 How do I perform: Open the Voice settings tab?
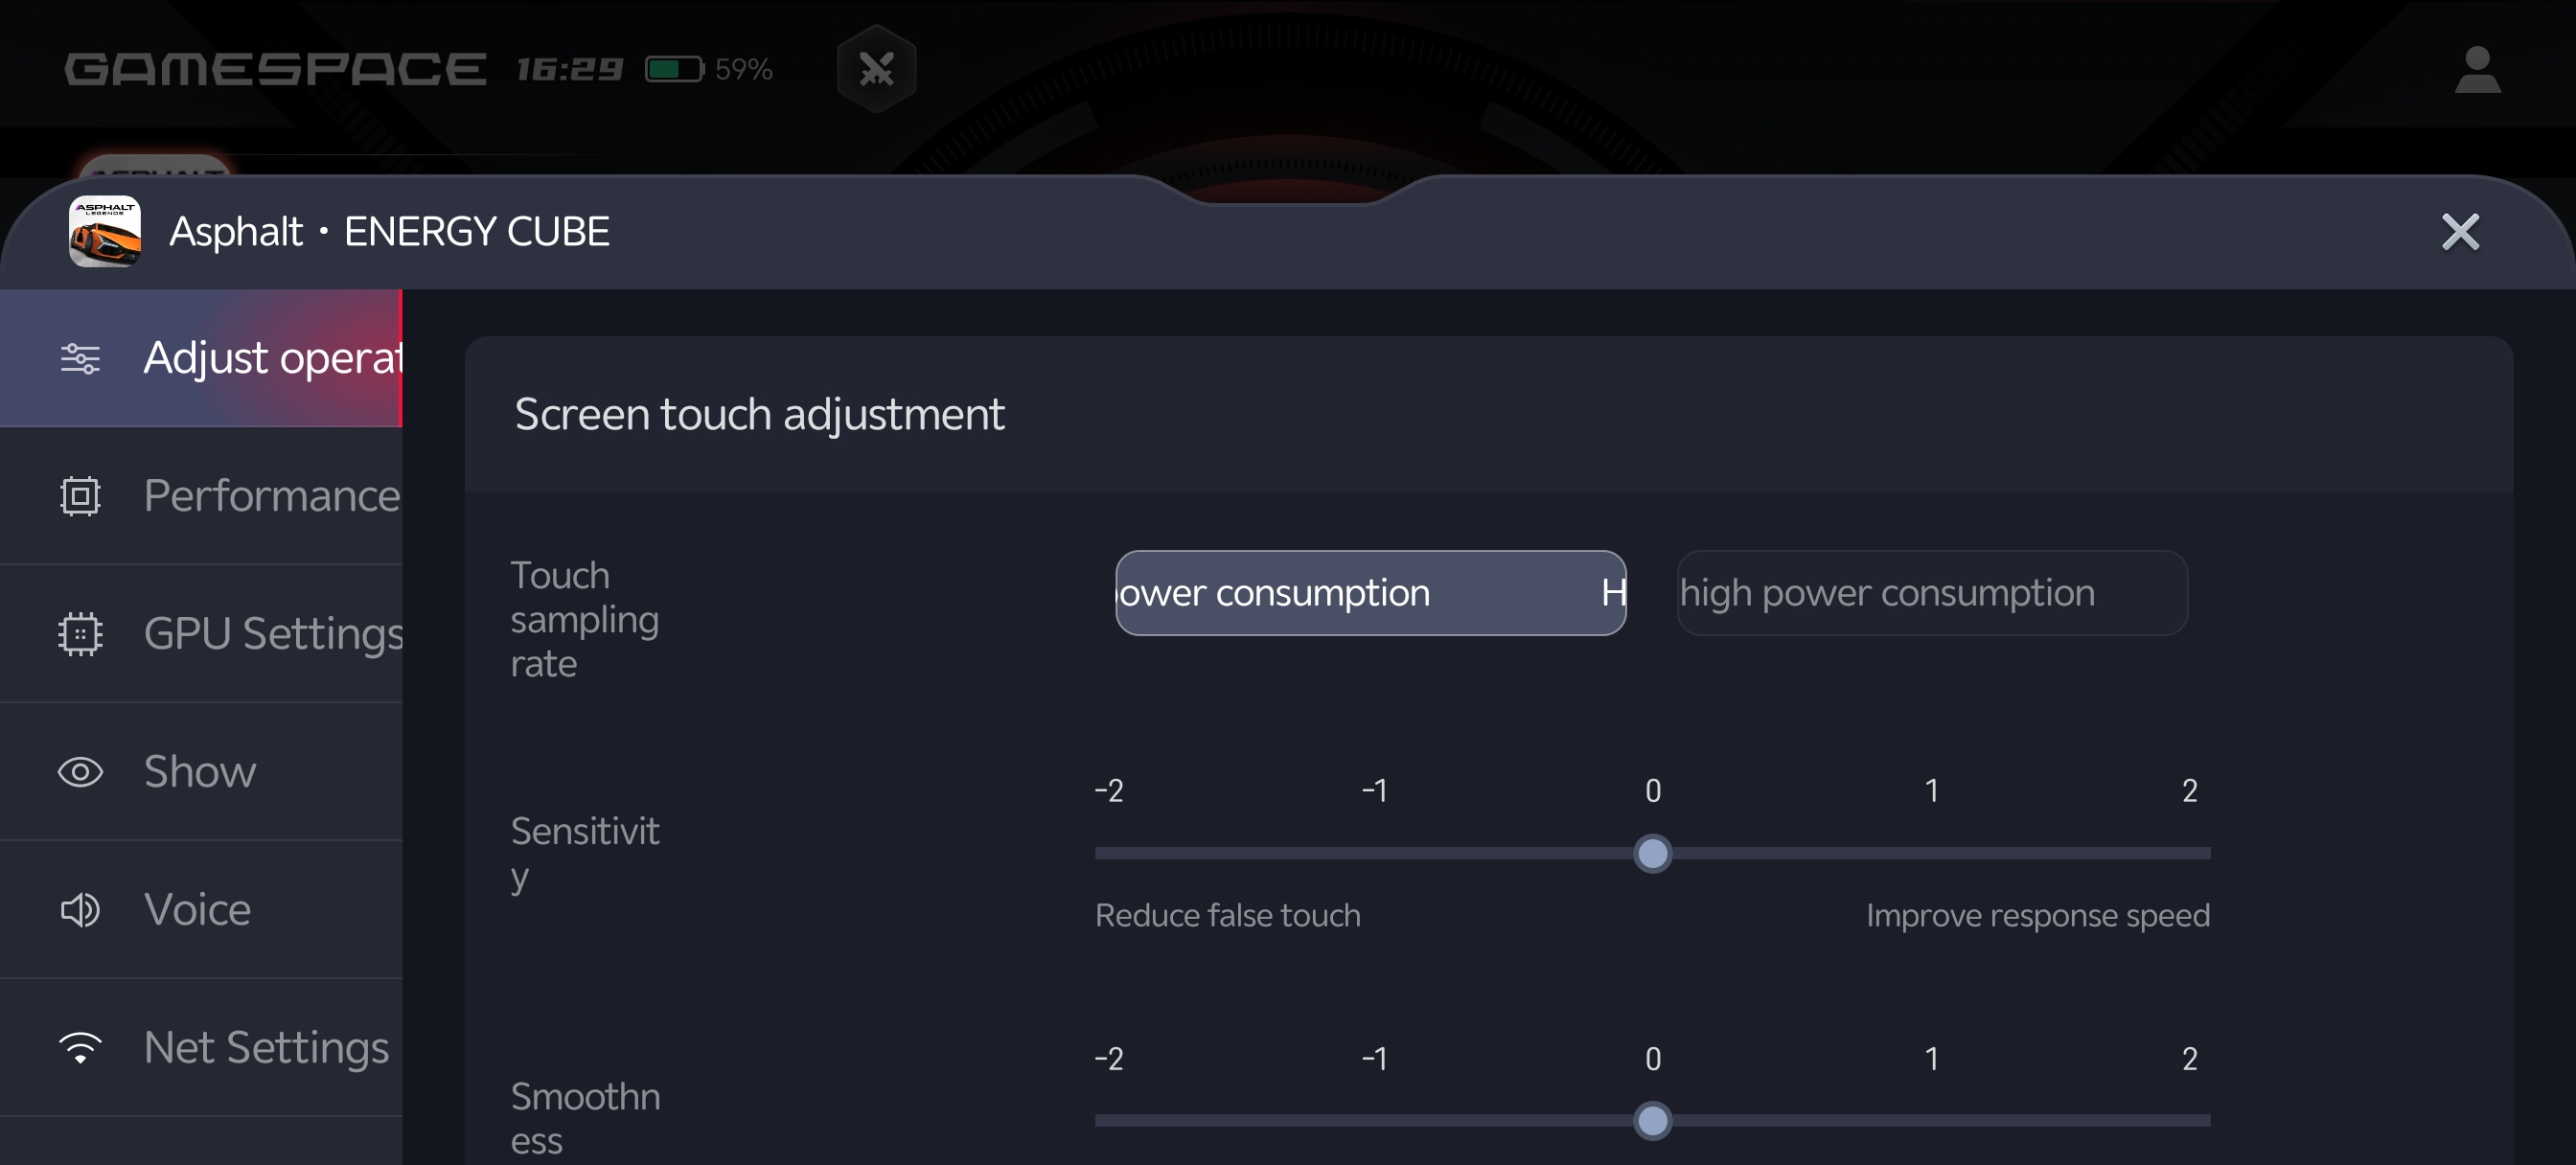click(198, 910)
